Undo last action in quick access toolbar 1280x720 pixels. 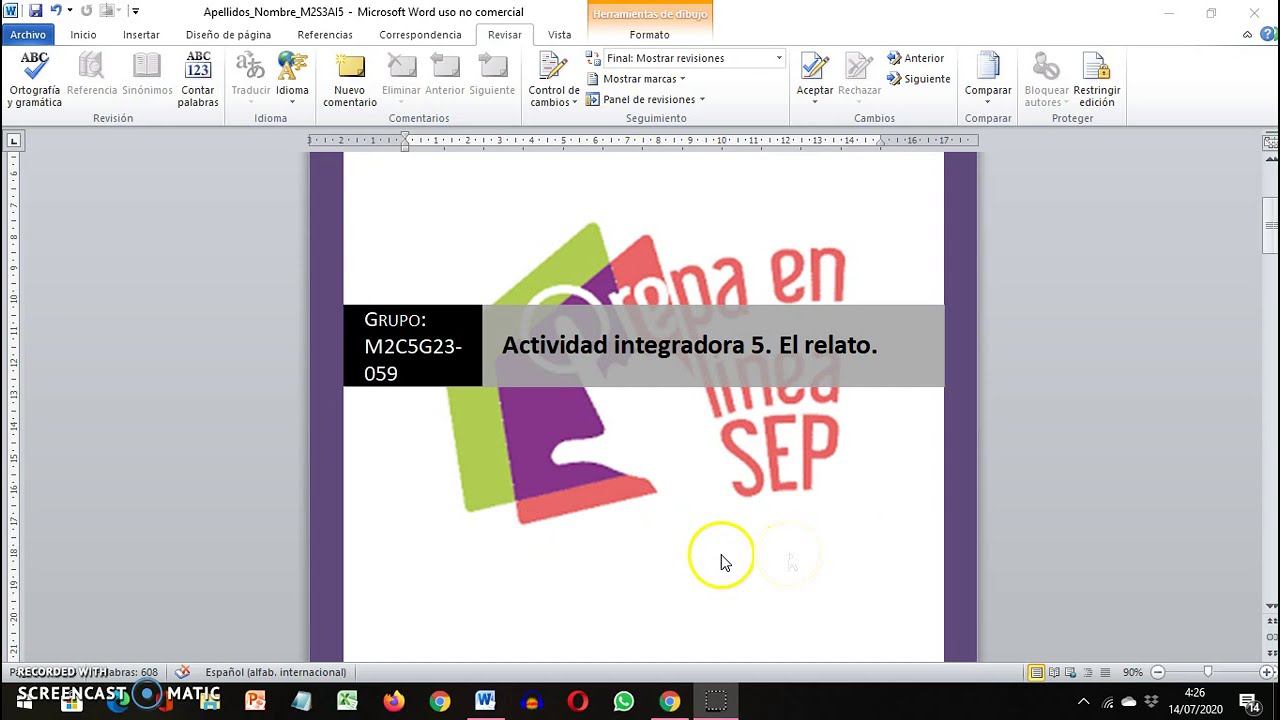click(x=56, y=11)
